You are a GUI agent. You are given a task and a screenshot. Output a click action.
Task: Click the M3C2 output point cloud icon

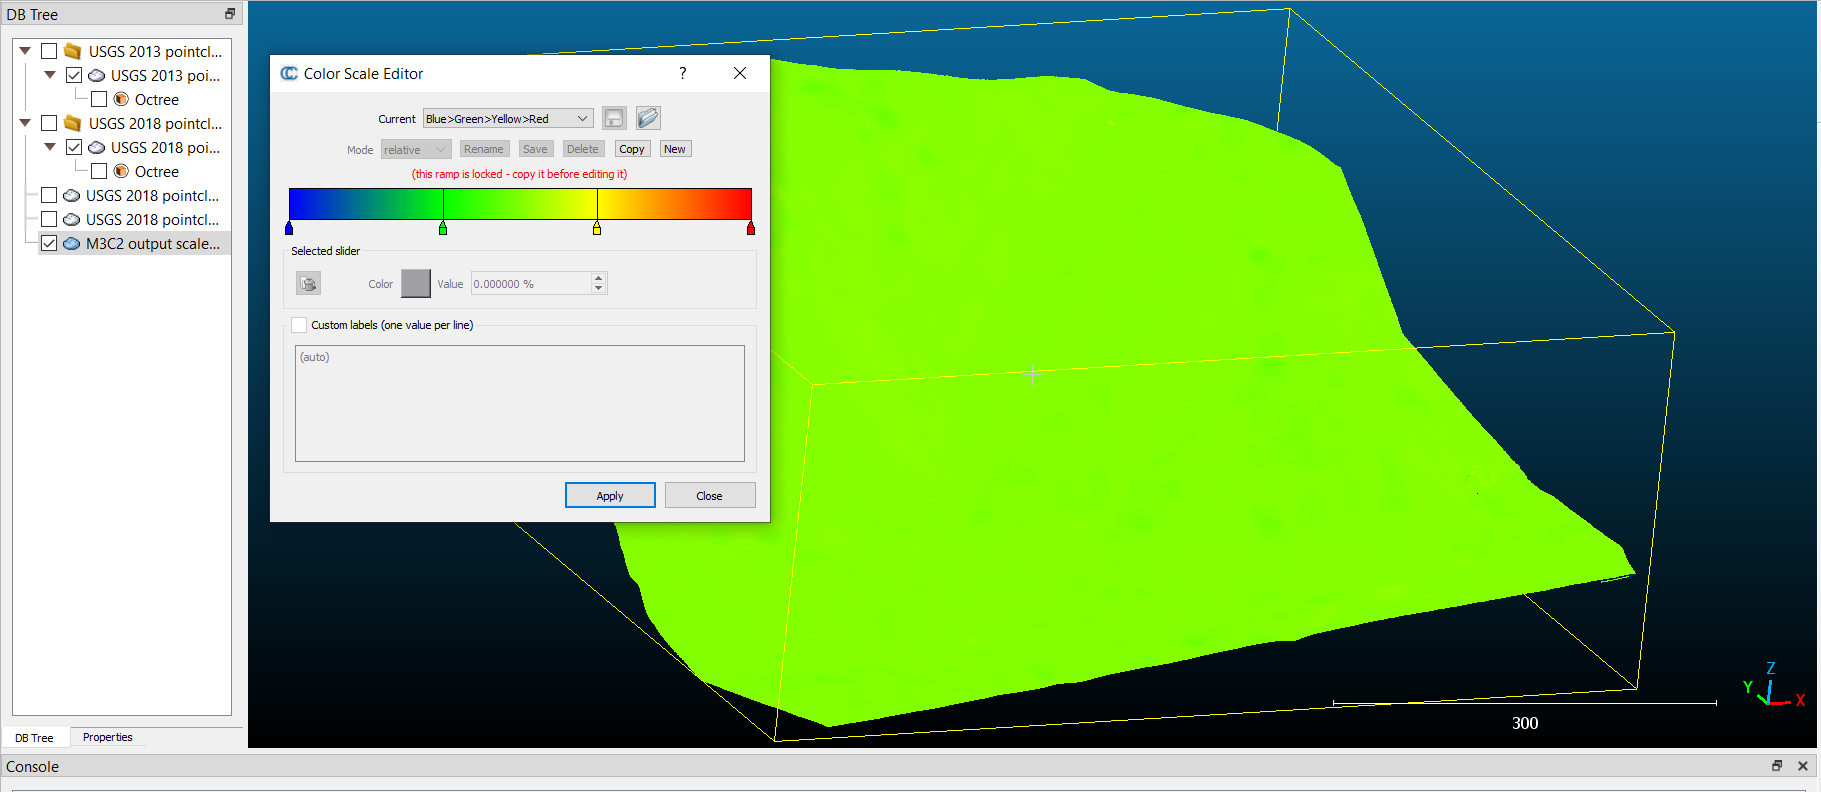[72, 244]
